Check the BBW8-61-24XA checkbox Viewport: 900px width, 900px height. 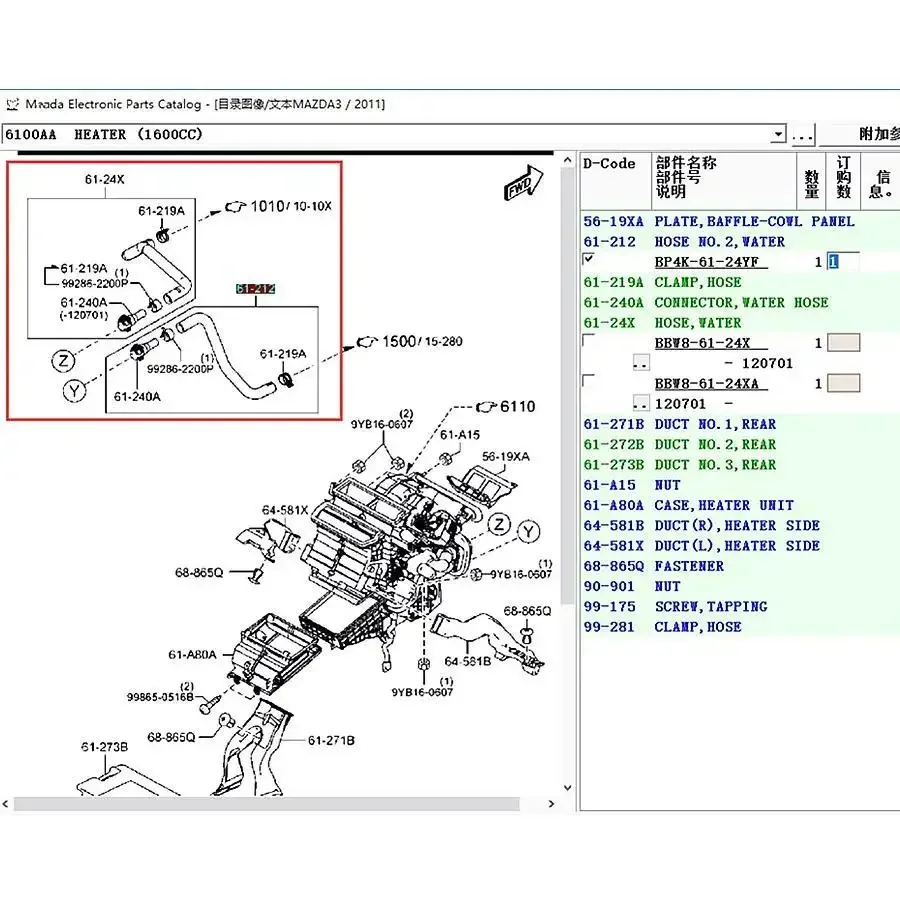point(588,381)
